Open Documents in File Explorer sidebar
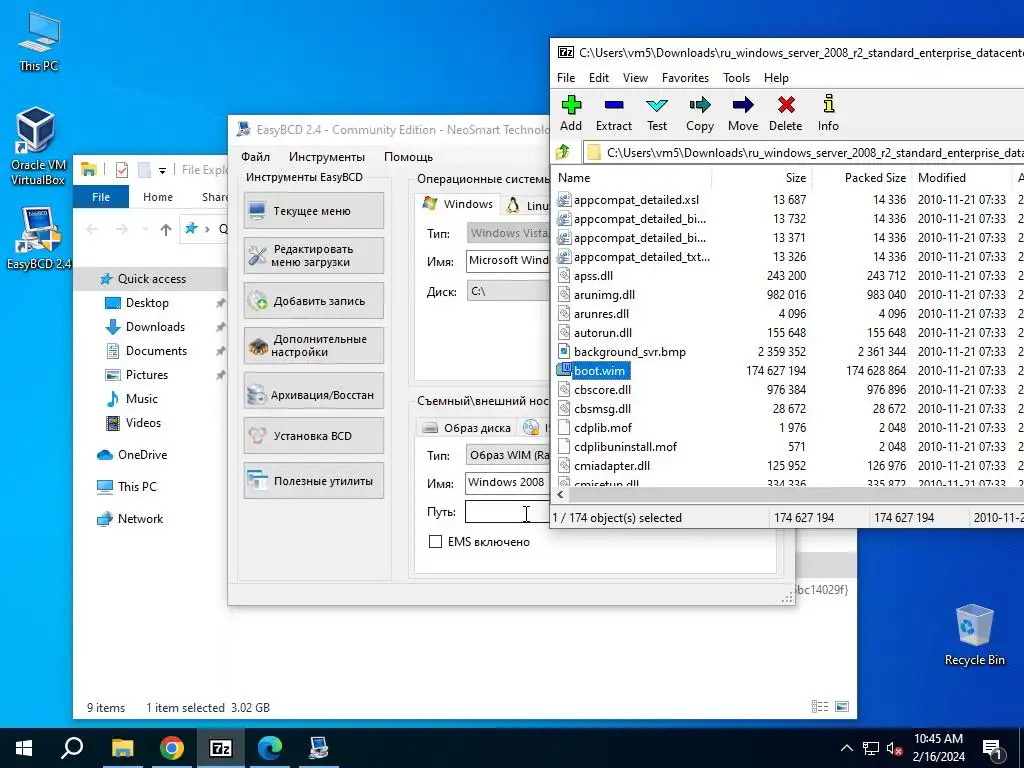1024x768 pixels. coord(156,351)
